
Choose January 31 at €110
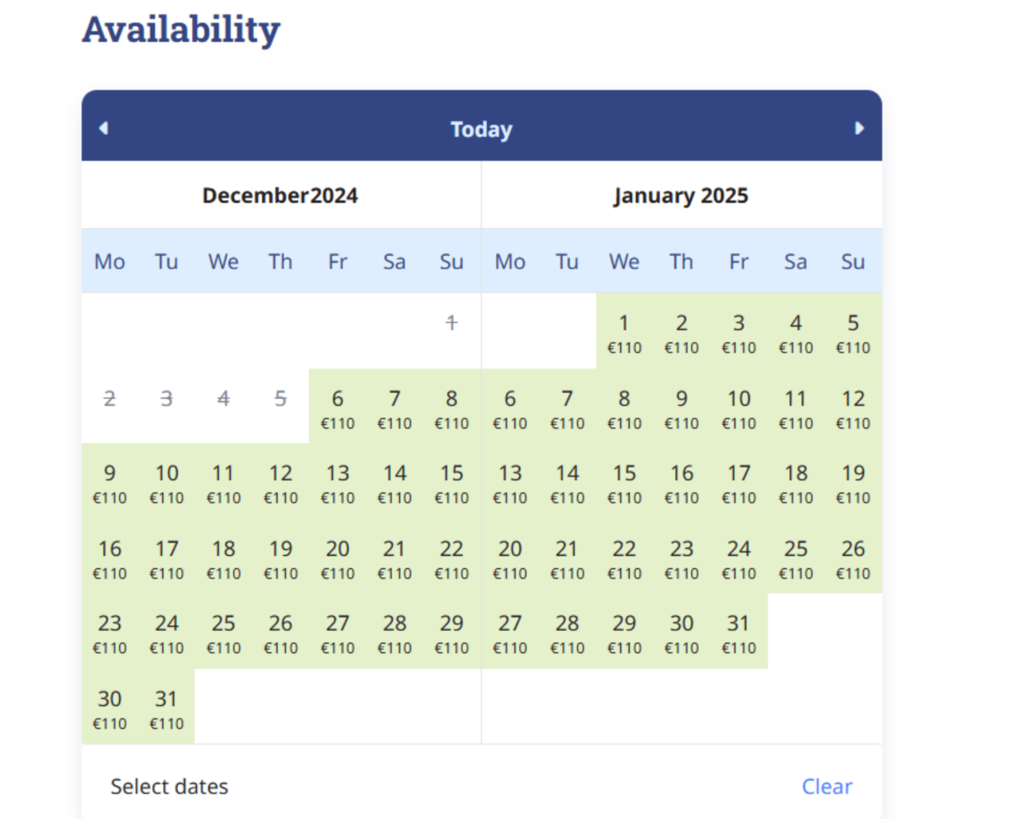coord(739,632)
